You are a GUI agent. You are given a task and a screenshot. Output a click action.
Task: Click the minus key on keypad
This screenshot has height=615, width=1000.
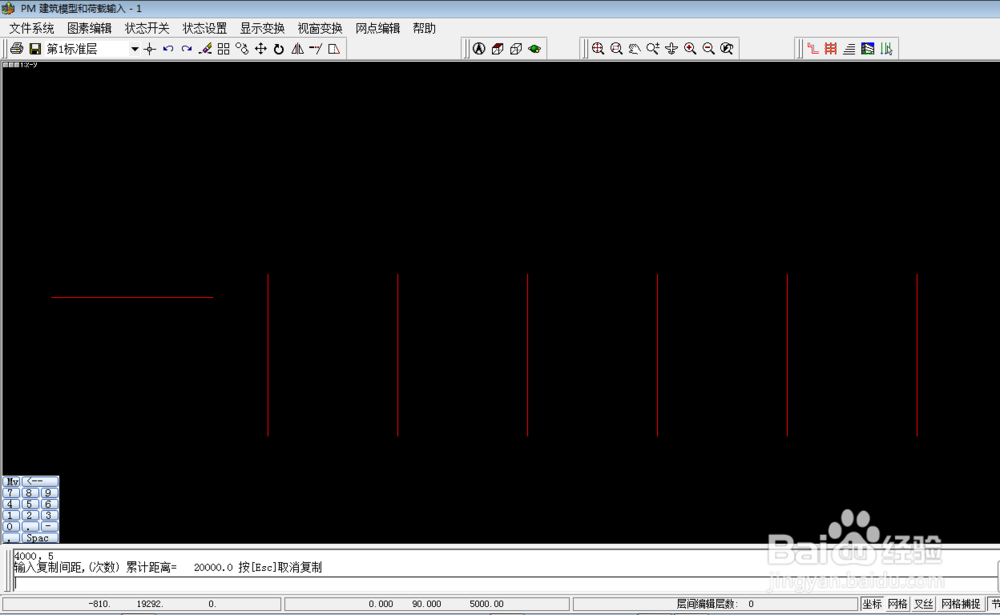click(48, 527)
